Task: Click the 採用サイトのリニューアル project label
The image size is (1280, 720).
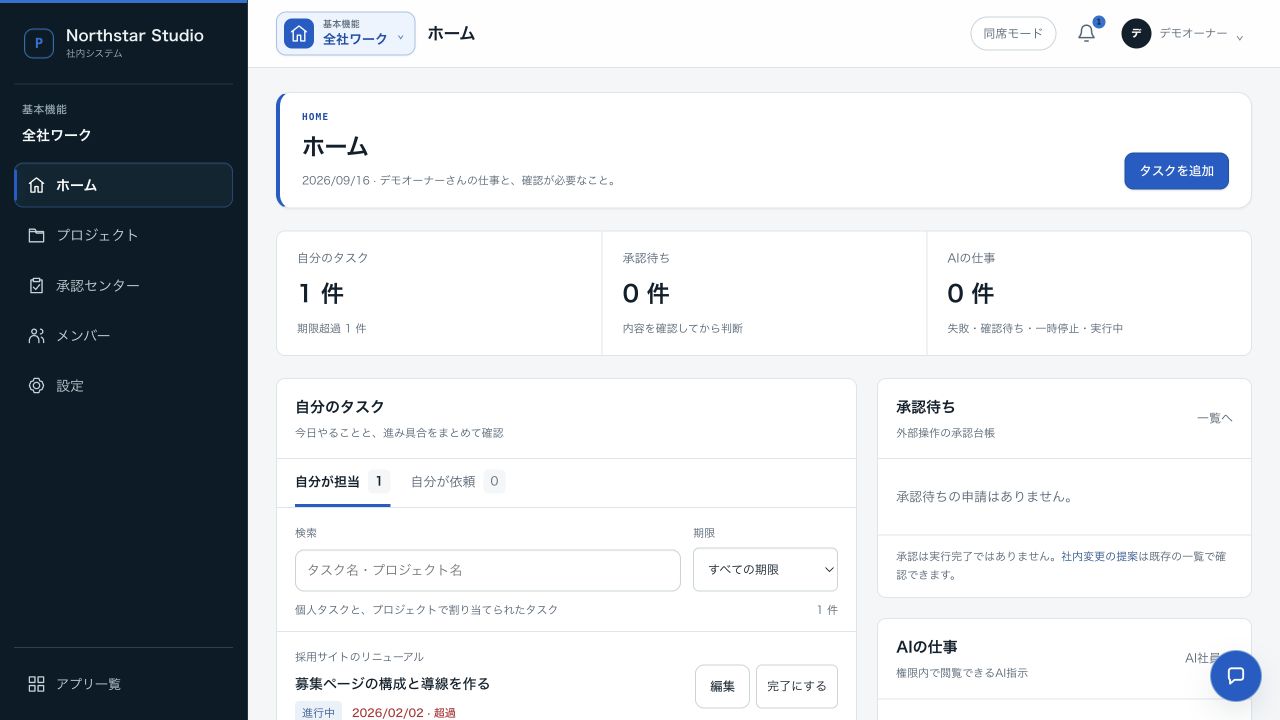Action: (x=359, y=657)
